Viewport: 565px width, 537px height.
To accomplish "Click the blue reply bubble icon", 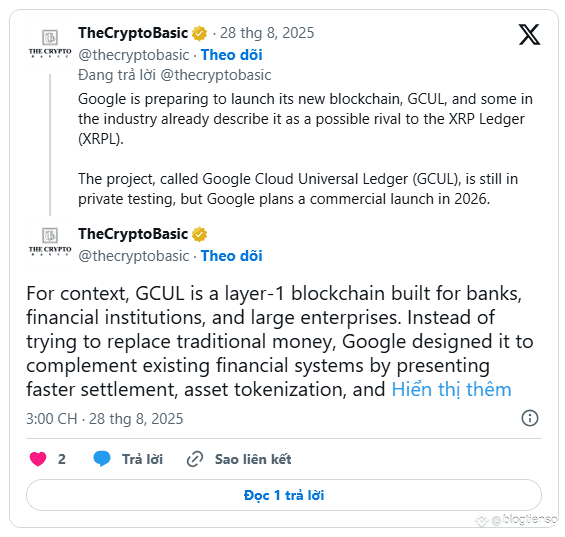I will 102,458.
